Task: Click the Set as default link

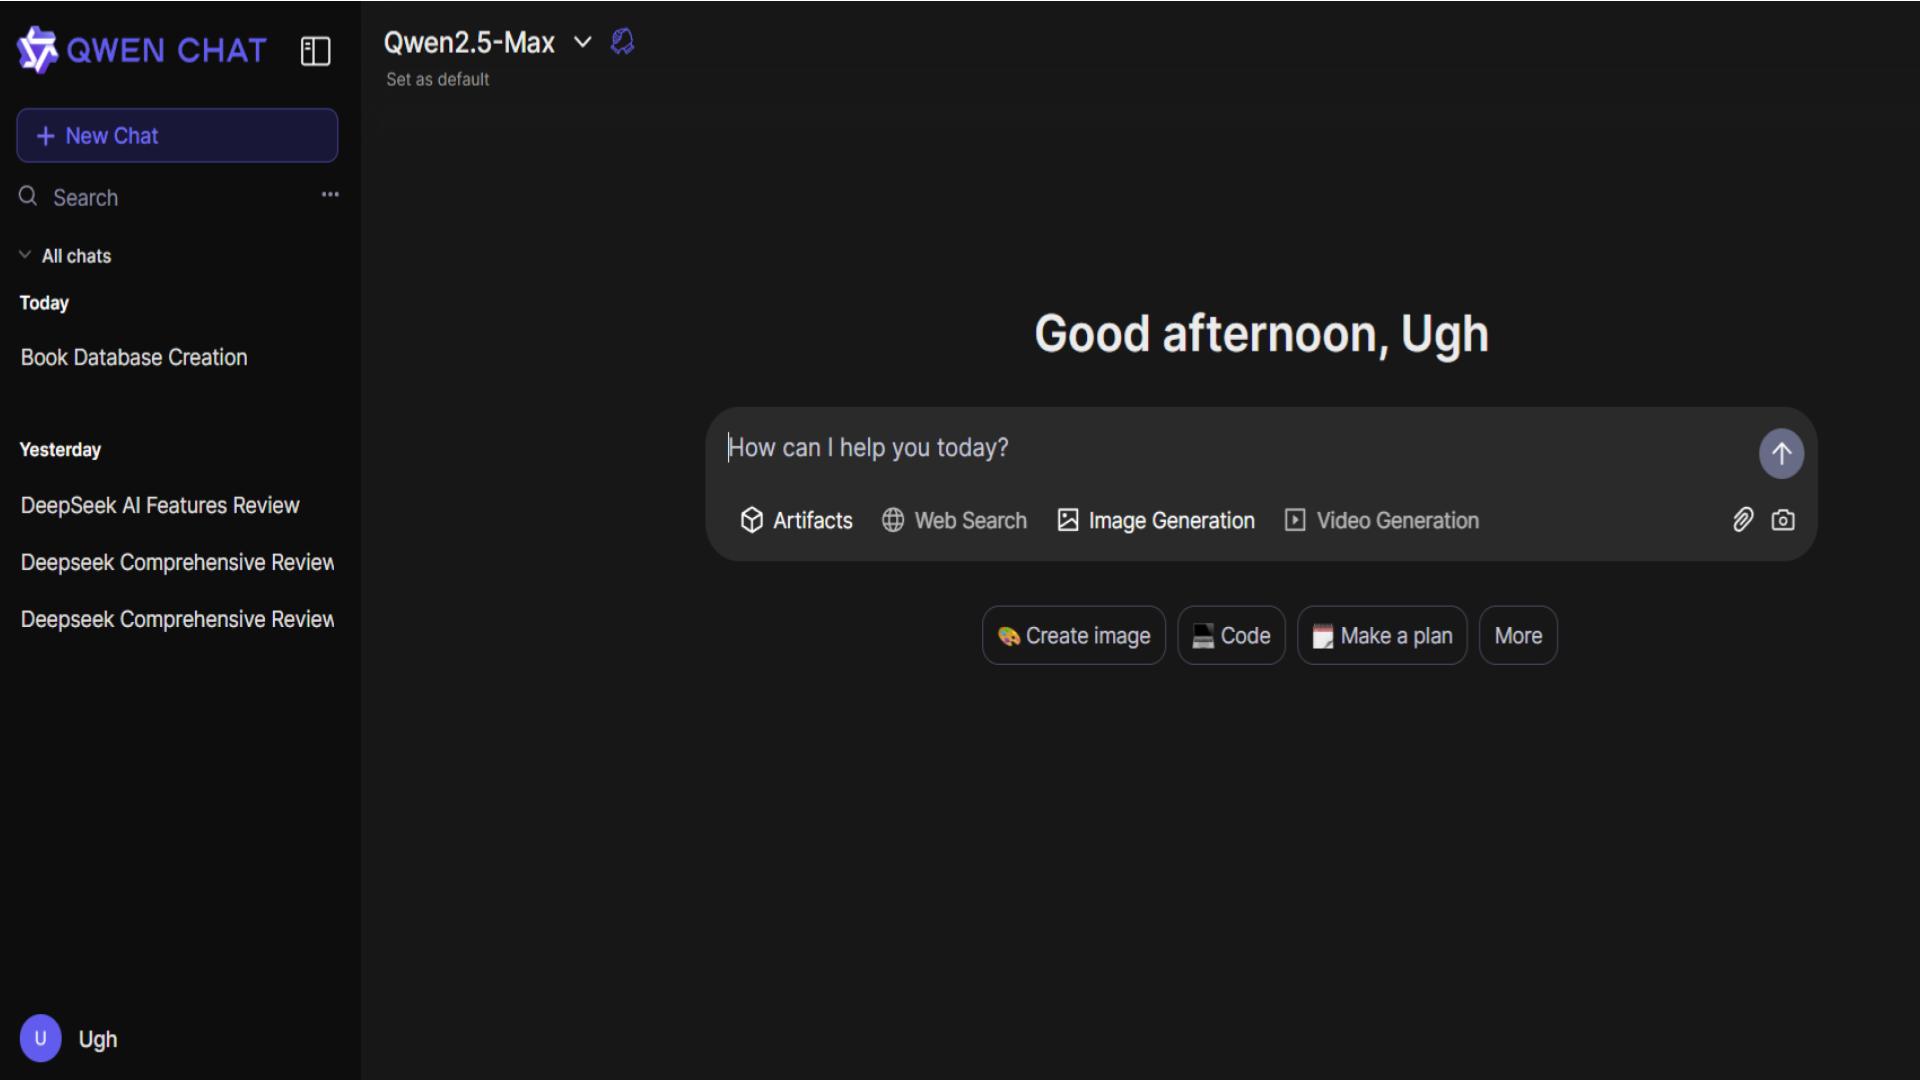Action: [438, 80]
